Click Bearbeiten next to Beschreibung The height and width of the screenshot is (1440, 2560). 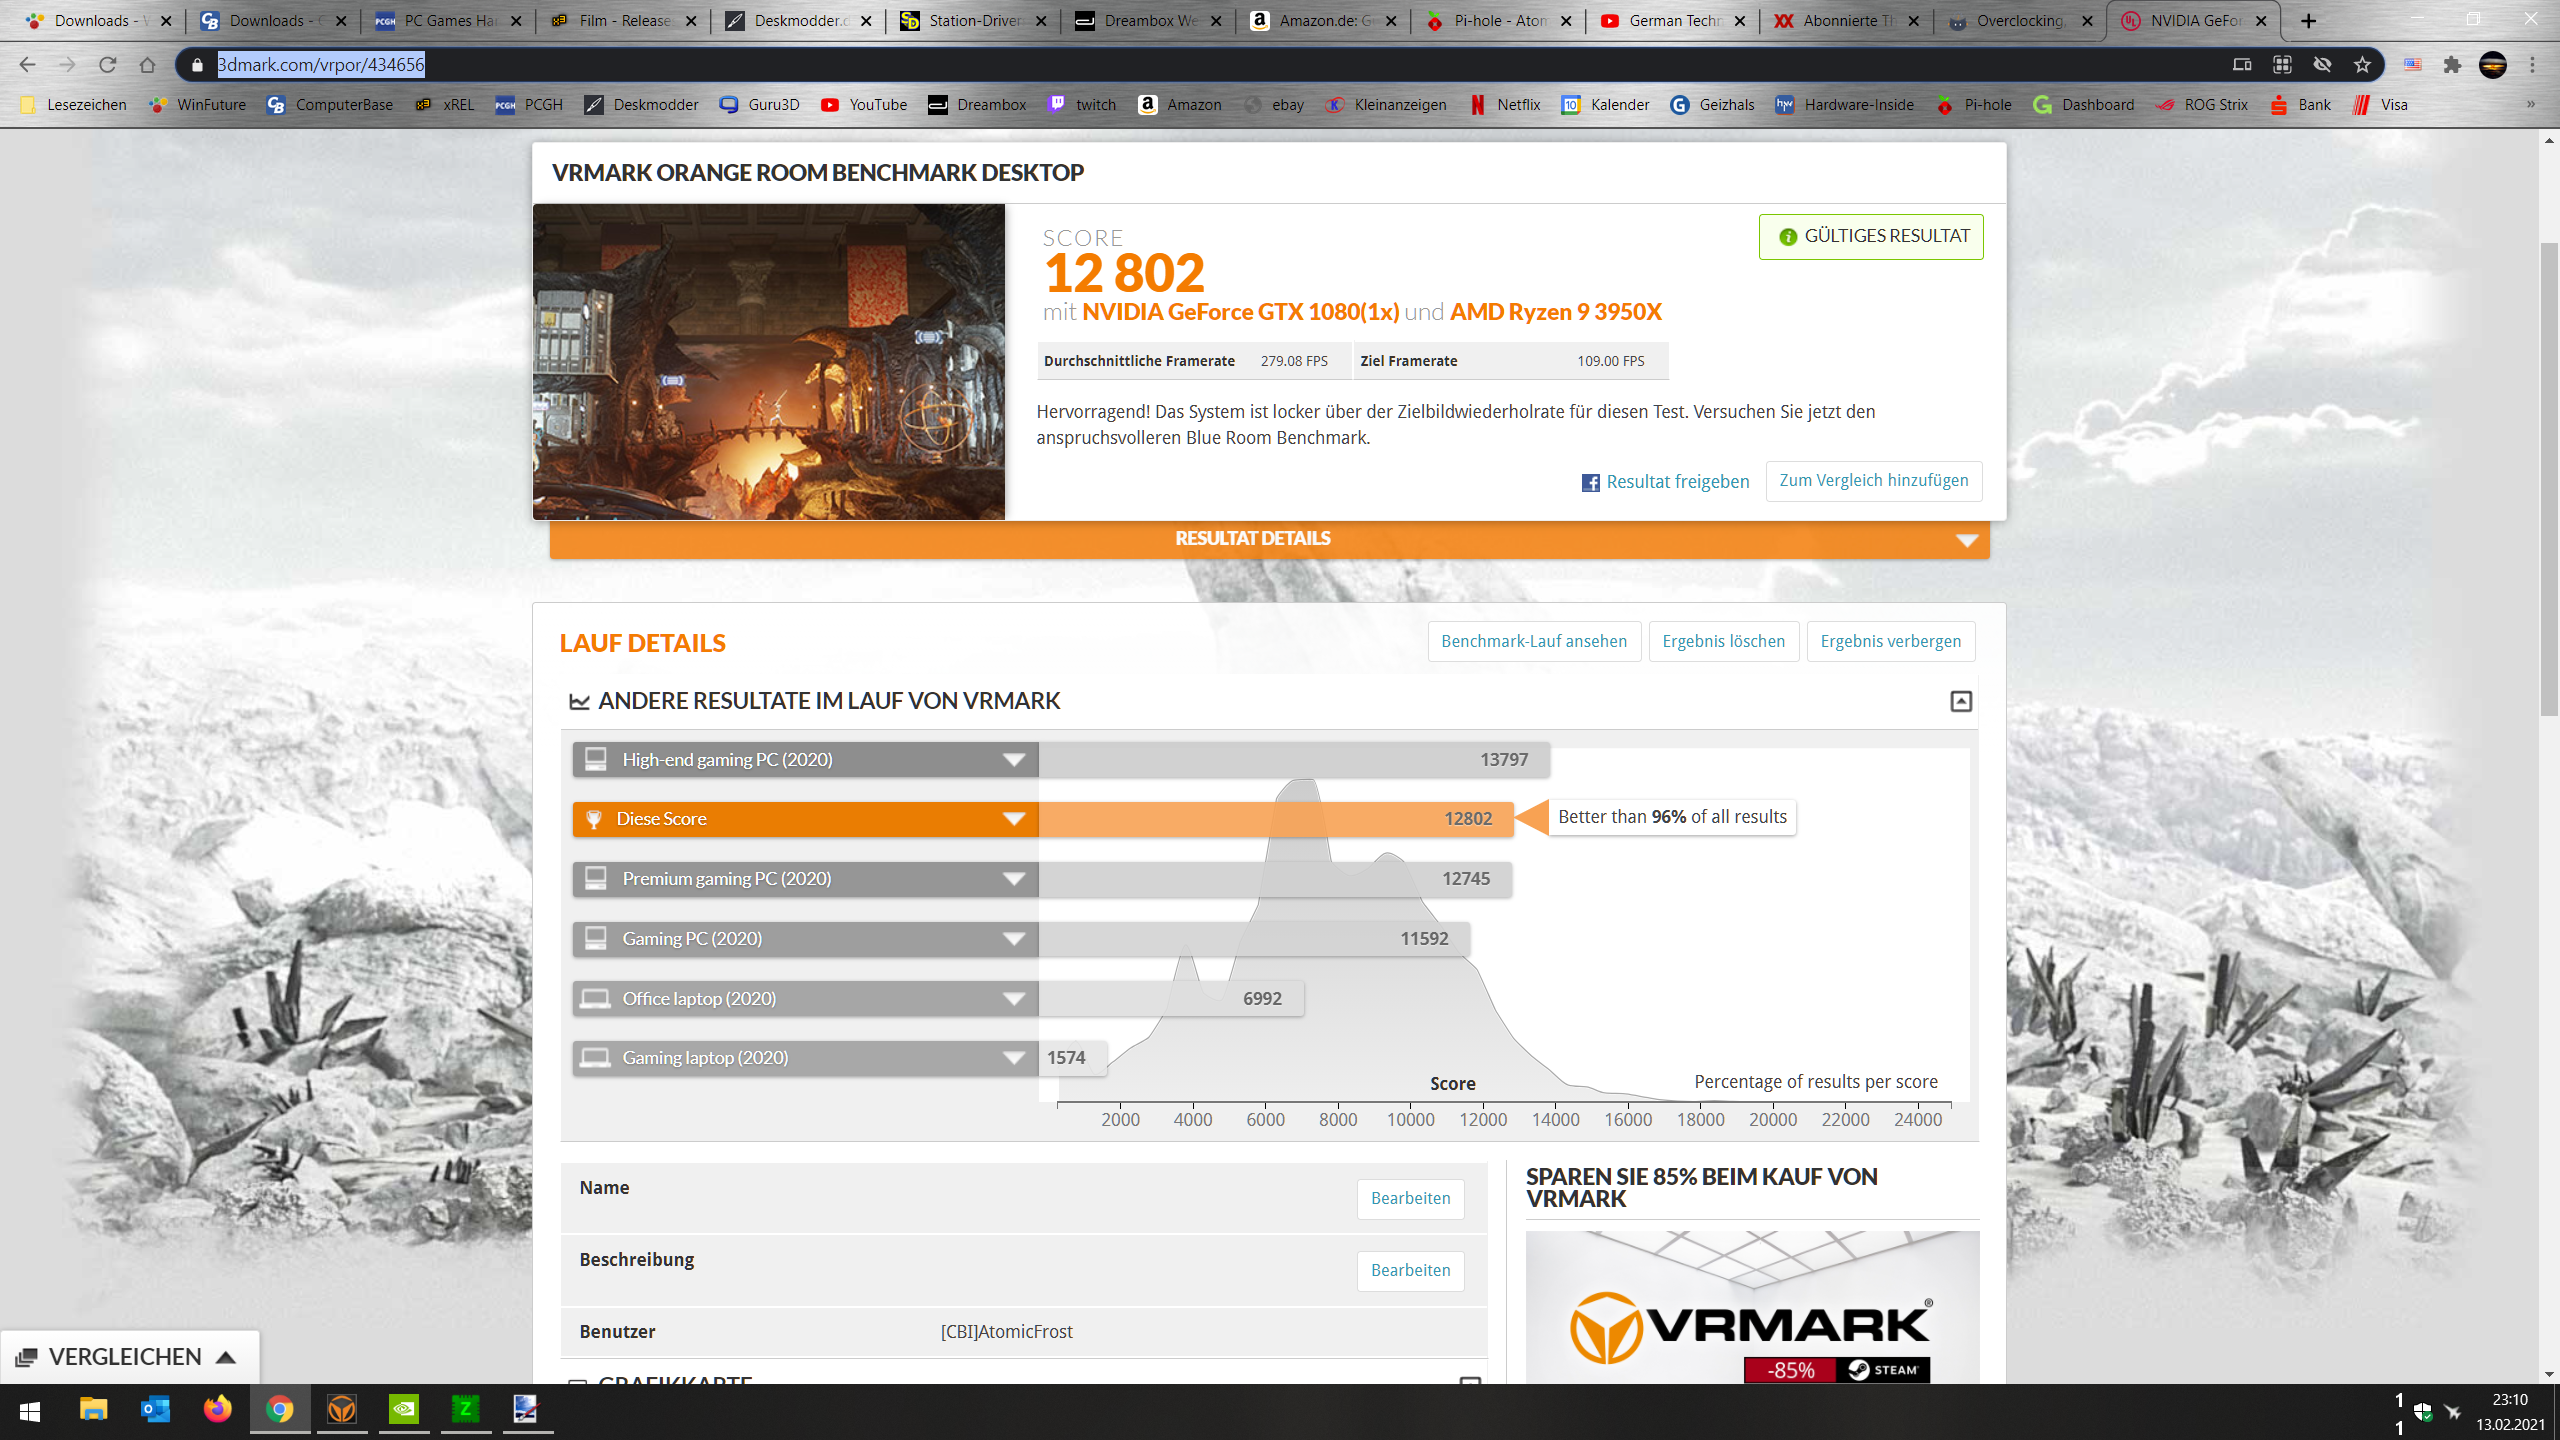pos(1410,1271)
